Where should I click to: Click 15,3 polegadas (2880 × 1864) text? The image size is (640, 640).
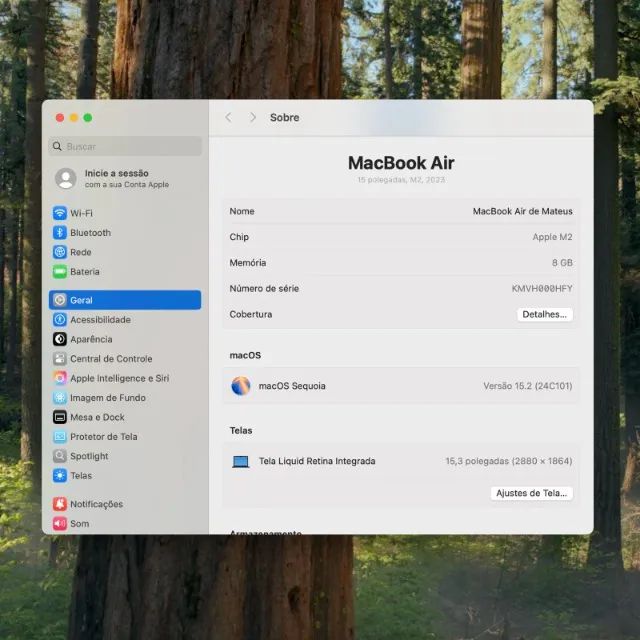point(509,461)
